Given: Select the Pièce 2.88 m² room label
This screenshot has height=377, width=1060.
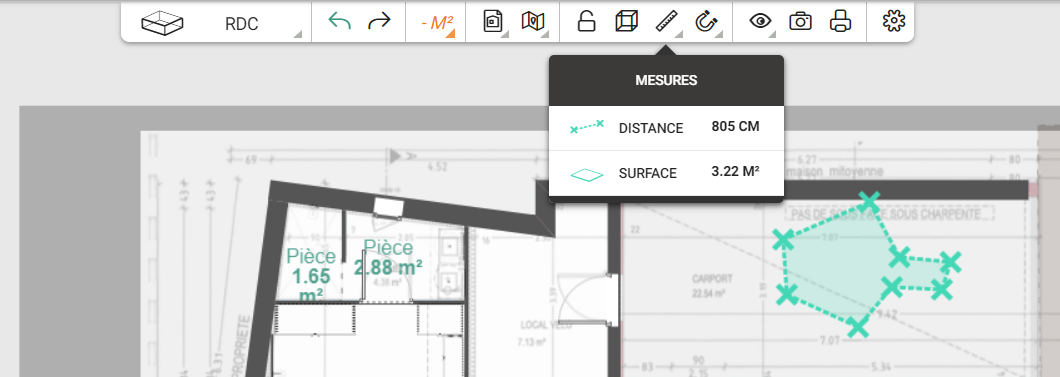Looking at the screenshot, I should coord(389,257).
